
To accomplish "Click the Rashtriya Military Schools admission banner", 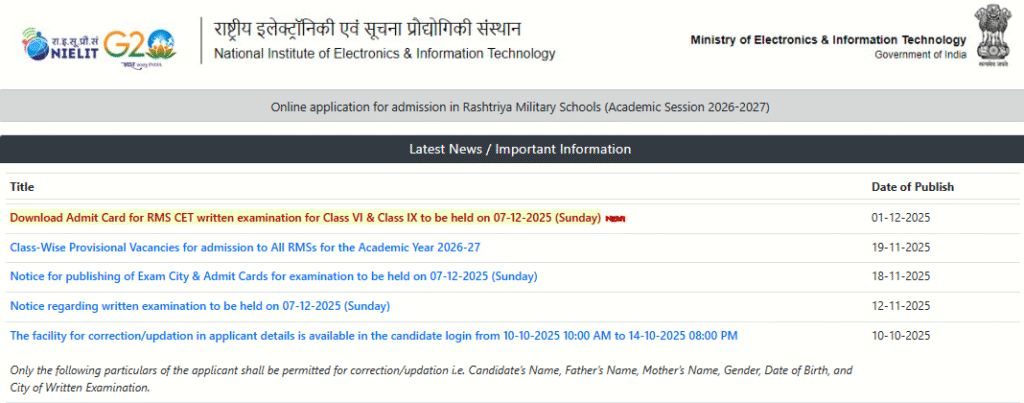I will (520, 106).
